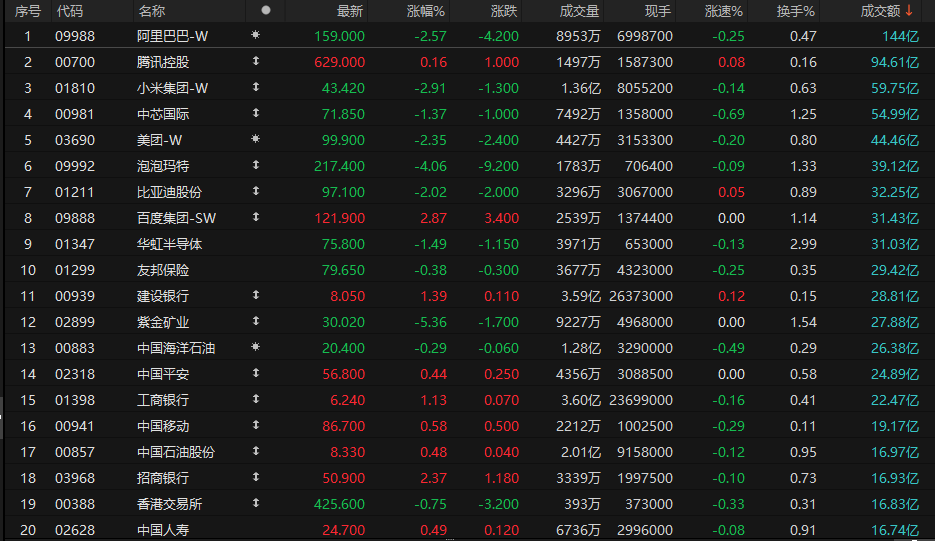Open the stock name 工商银行

click(163, 400)
